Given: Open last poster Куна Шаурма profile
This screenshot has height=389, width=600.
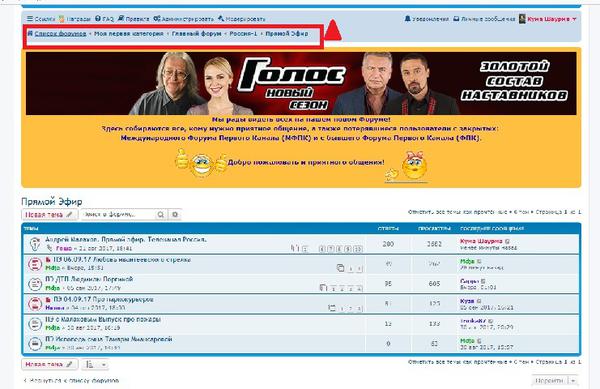Looking at the screenshot, I should (x=481, y=241).
